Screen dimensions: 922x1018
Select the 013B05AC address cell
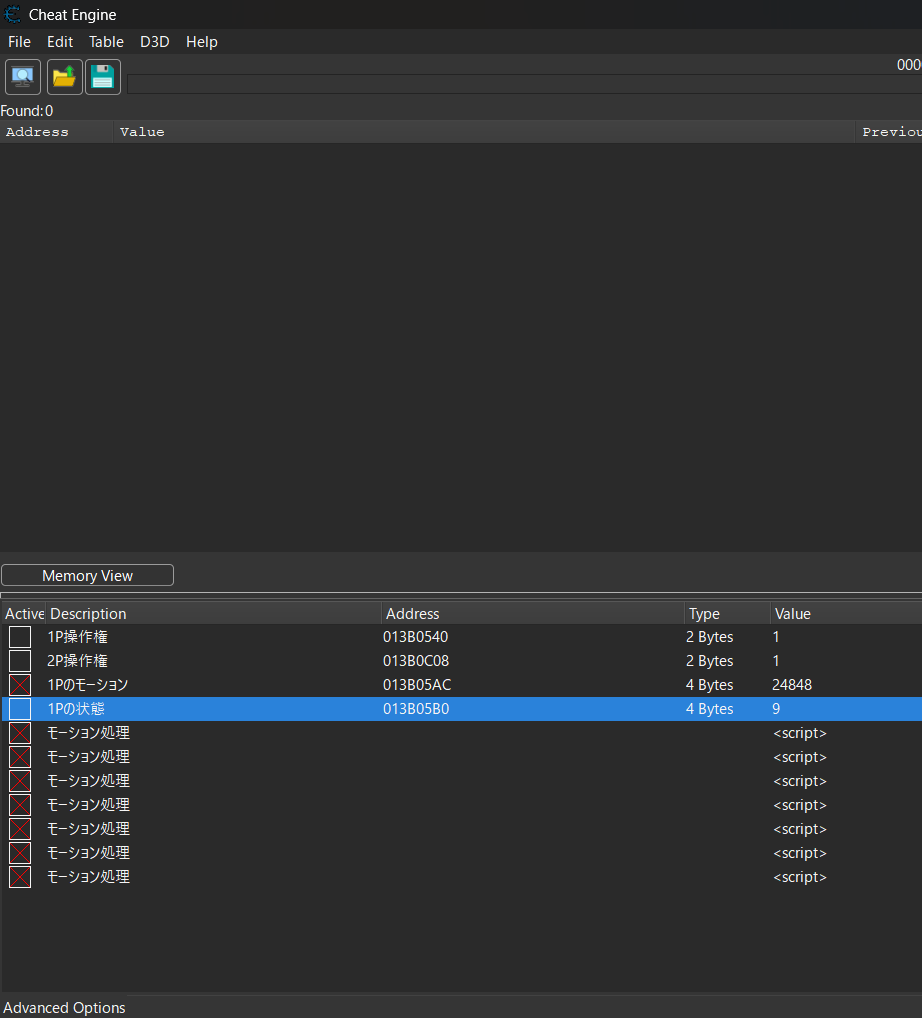click(417, 685)
